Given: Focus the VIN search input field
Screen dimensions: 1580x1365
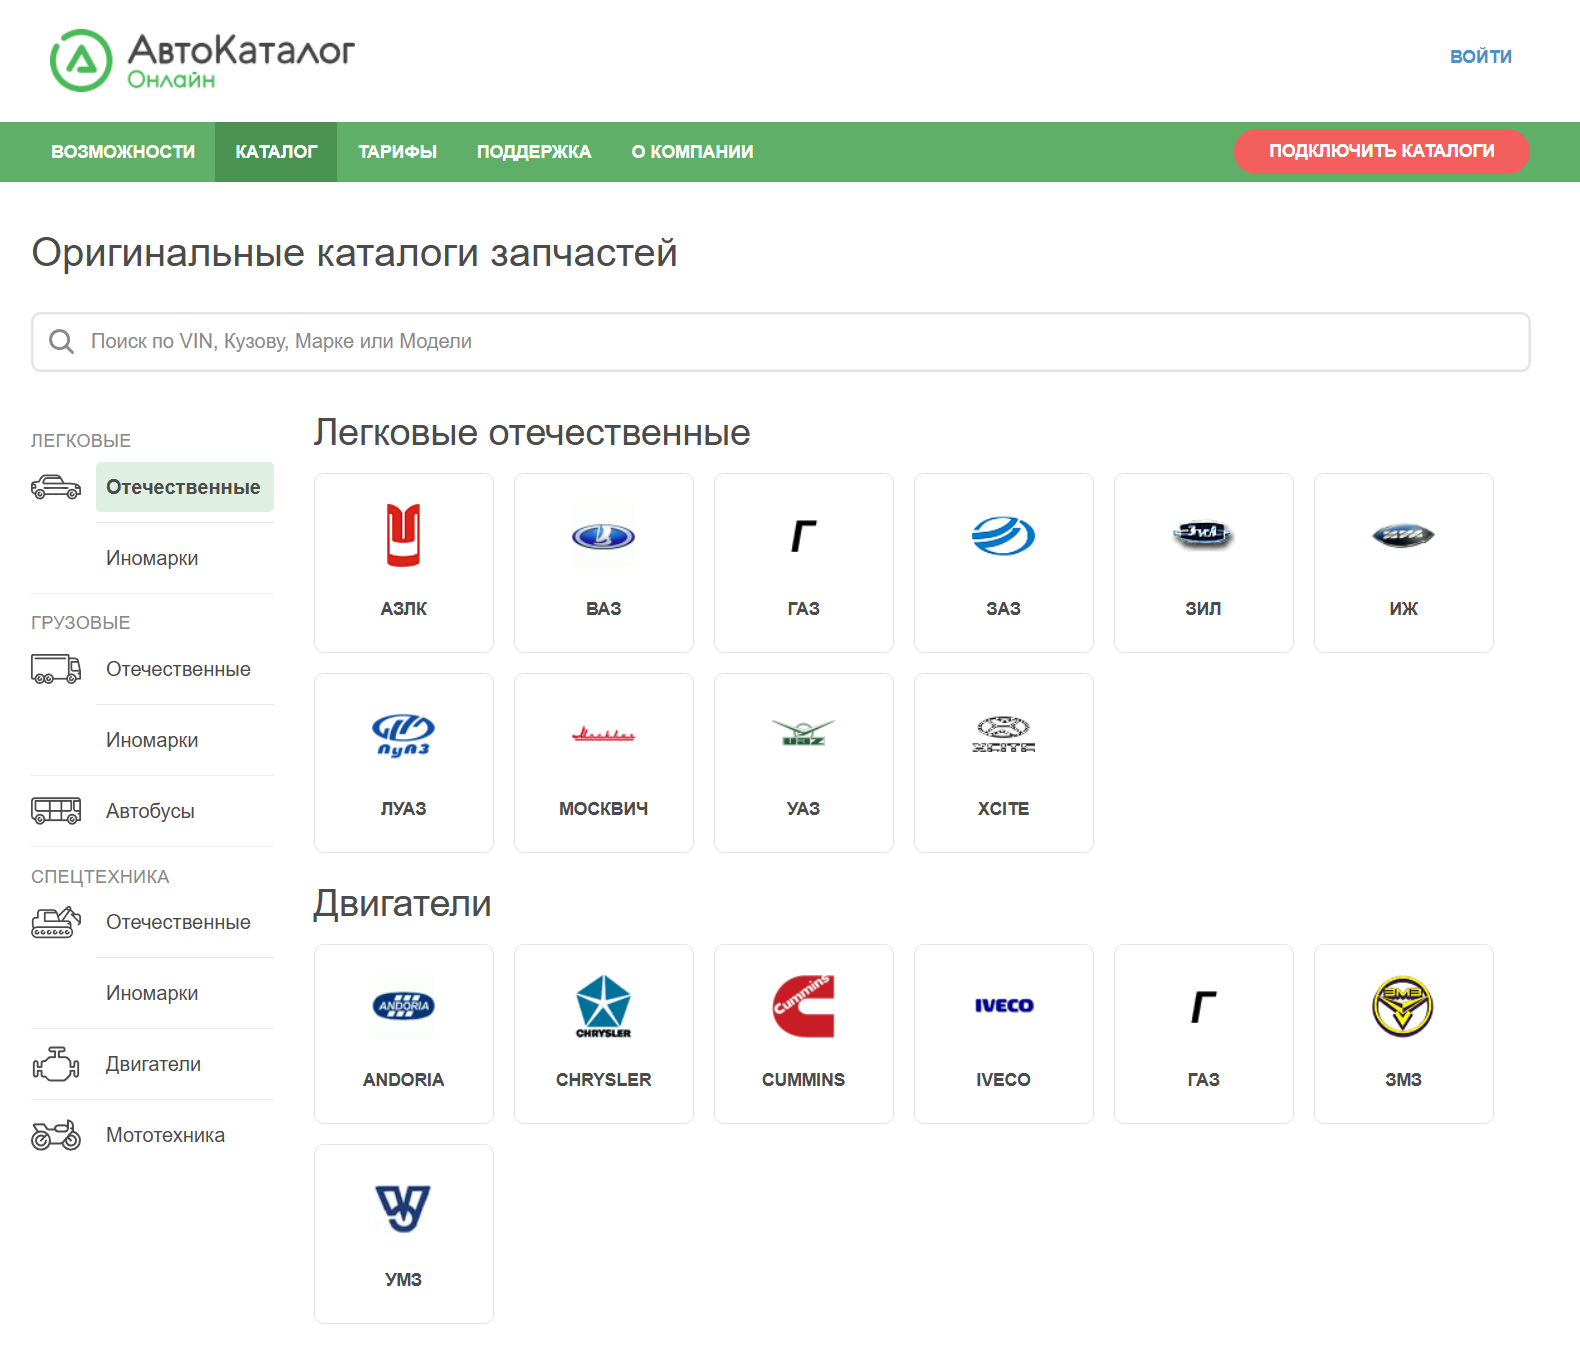Looking at the screenshot, I should click(x=781, y=342).
